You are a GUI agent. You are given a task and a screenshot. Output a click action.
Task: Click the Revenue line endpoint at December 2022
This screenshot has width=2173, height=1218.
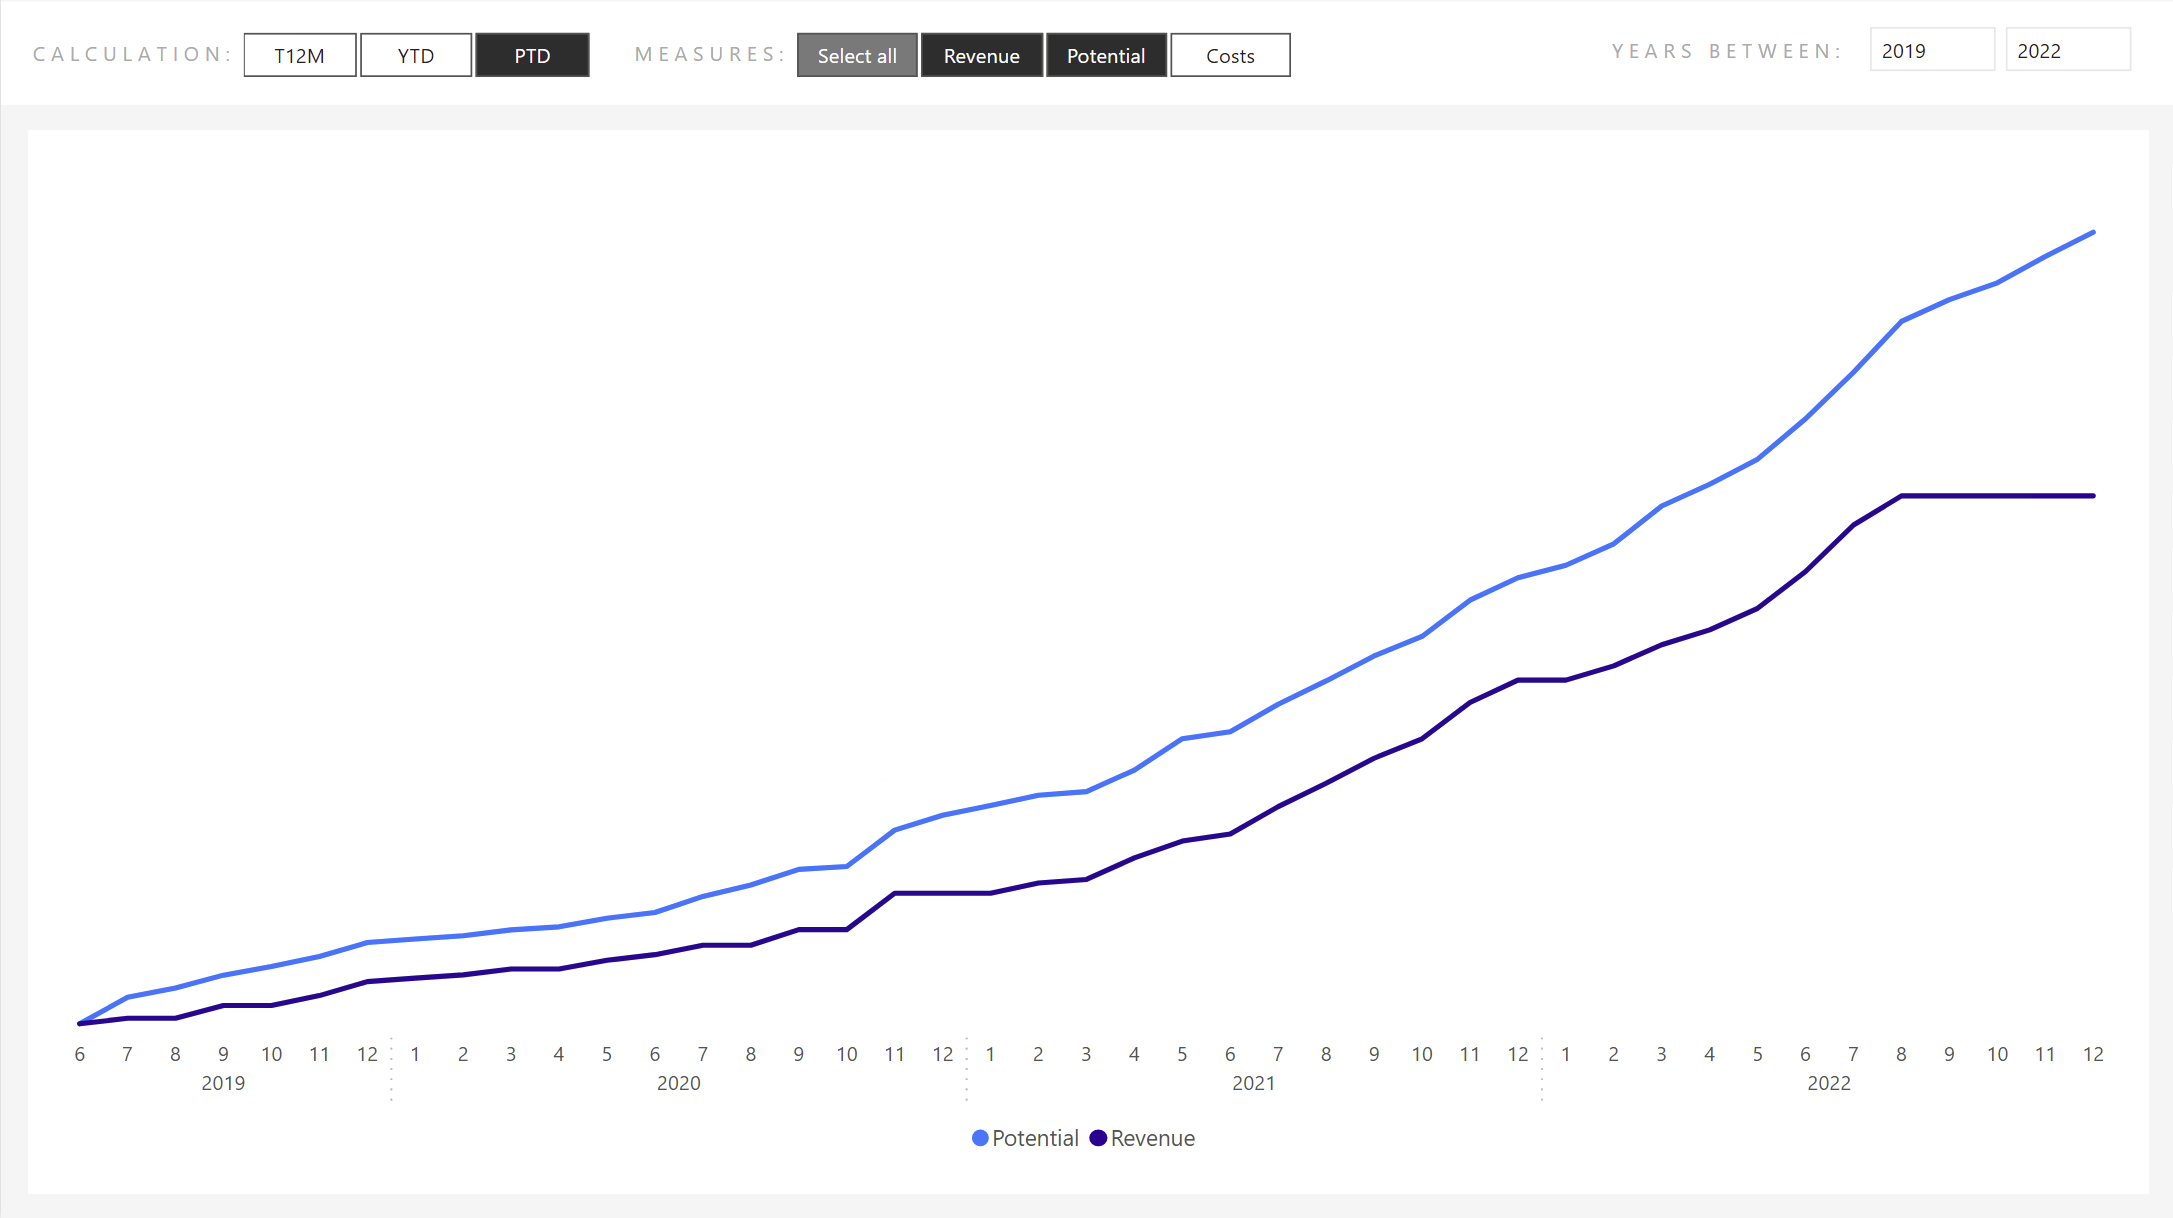(2093, 496)
